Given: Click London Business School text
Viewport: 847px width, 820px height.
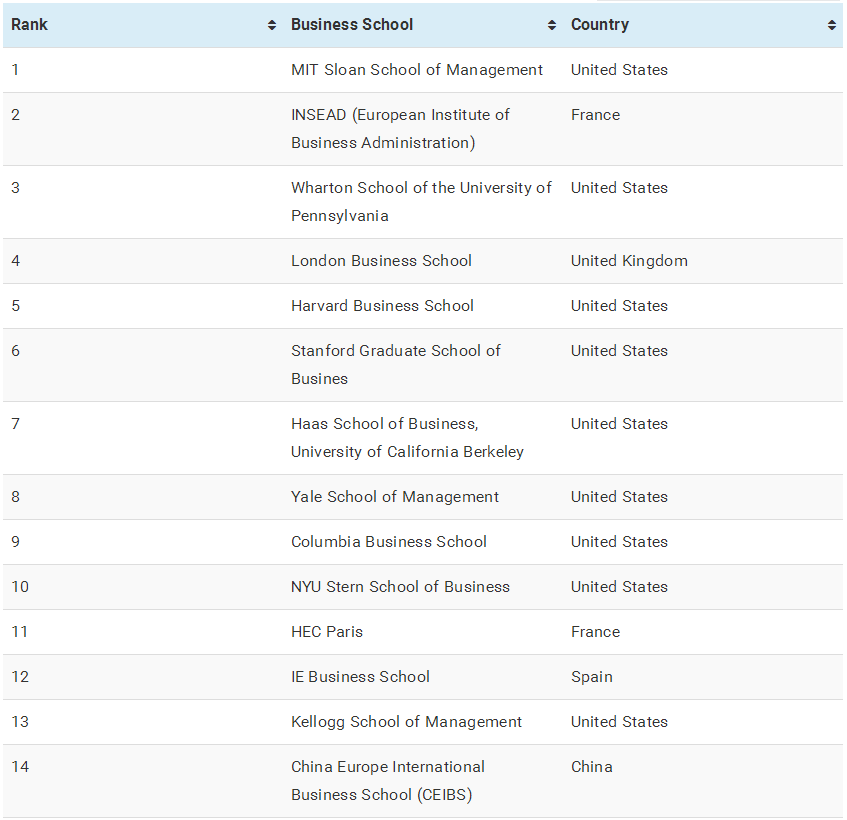Looking at the screenshot, I should pos(381,261).
